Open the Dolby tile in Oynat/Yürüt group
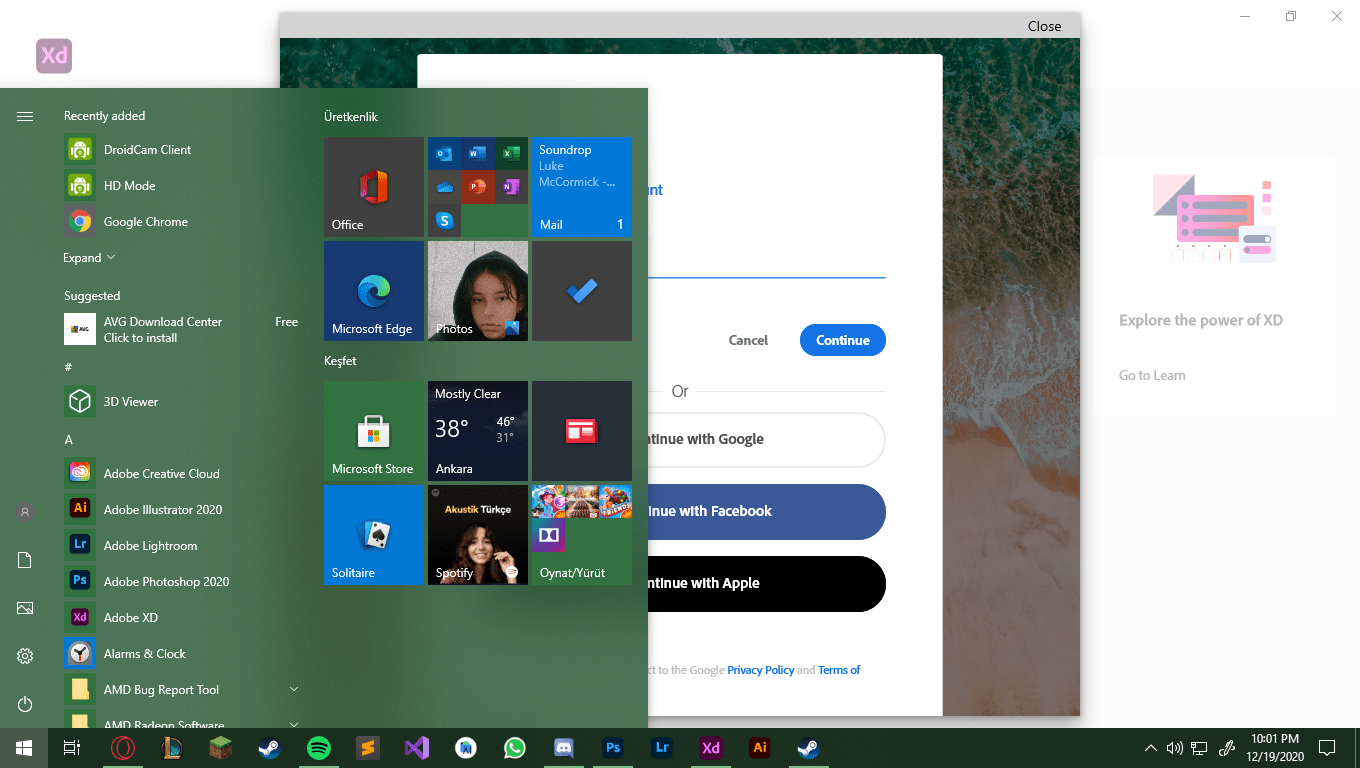This screenshot has width=1360, height=768. (549, 535)
